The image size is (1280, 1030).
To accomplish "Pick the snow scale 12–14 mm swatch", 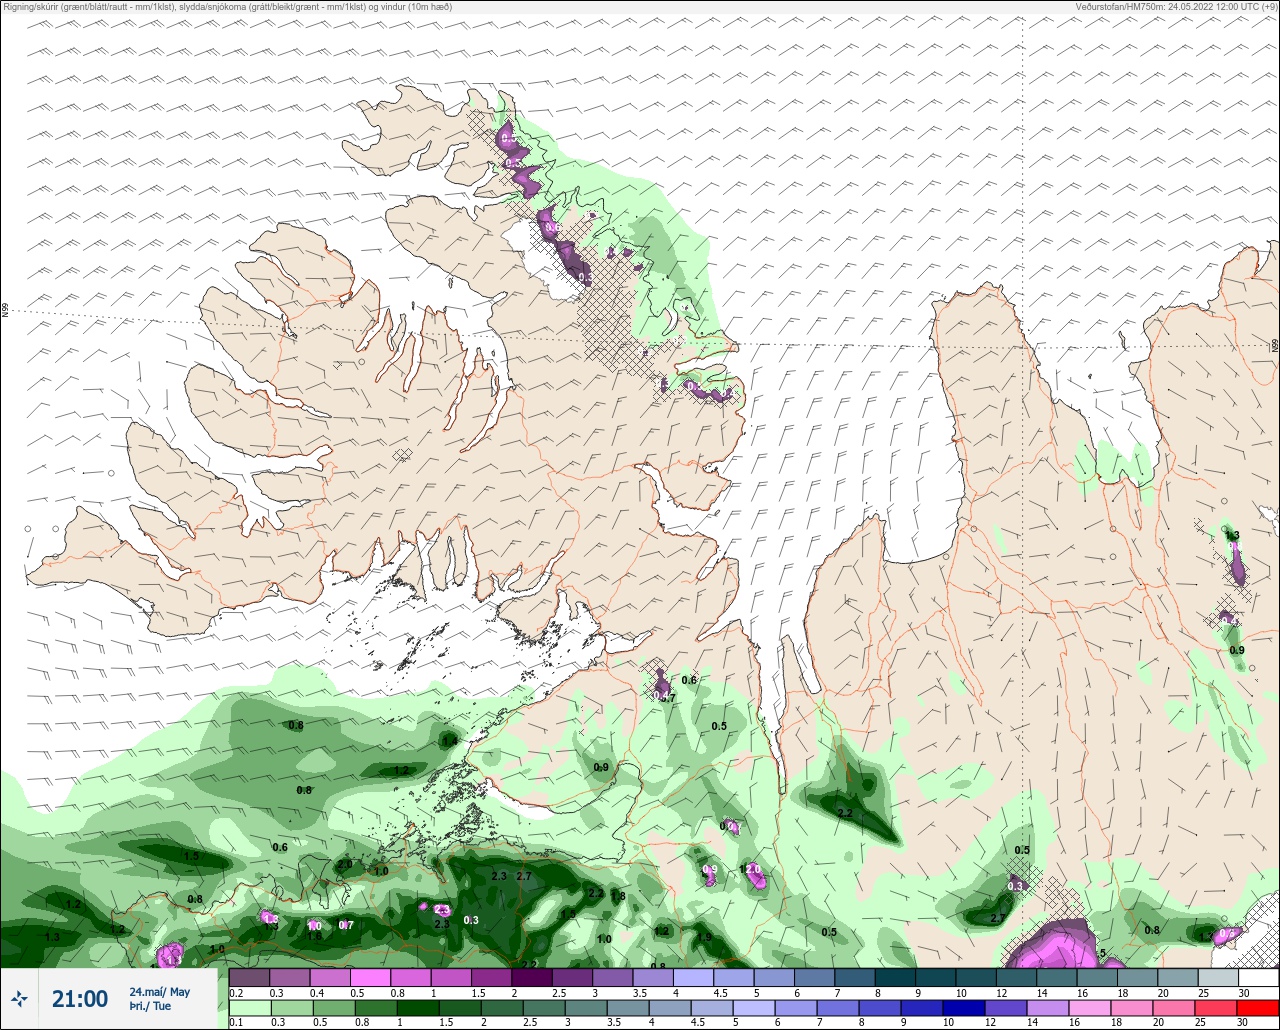I will click(x=1017, y=977).
